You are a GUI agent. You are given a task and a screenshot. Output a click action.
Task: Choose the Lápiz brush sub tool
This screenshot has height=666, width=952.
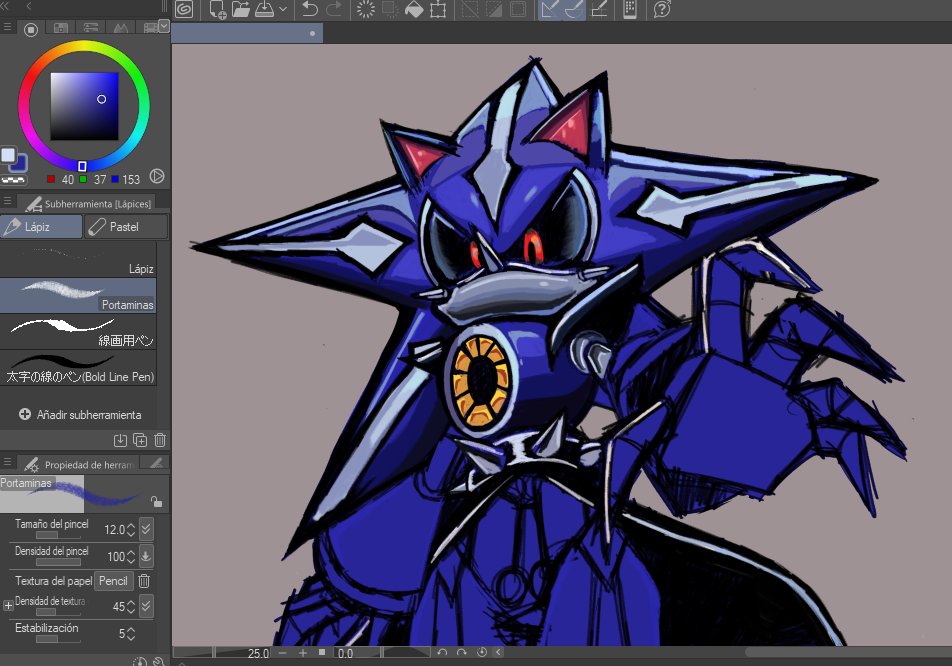(x=78, y=259)
